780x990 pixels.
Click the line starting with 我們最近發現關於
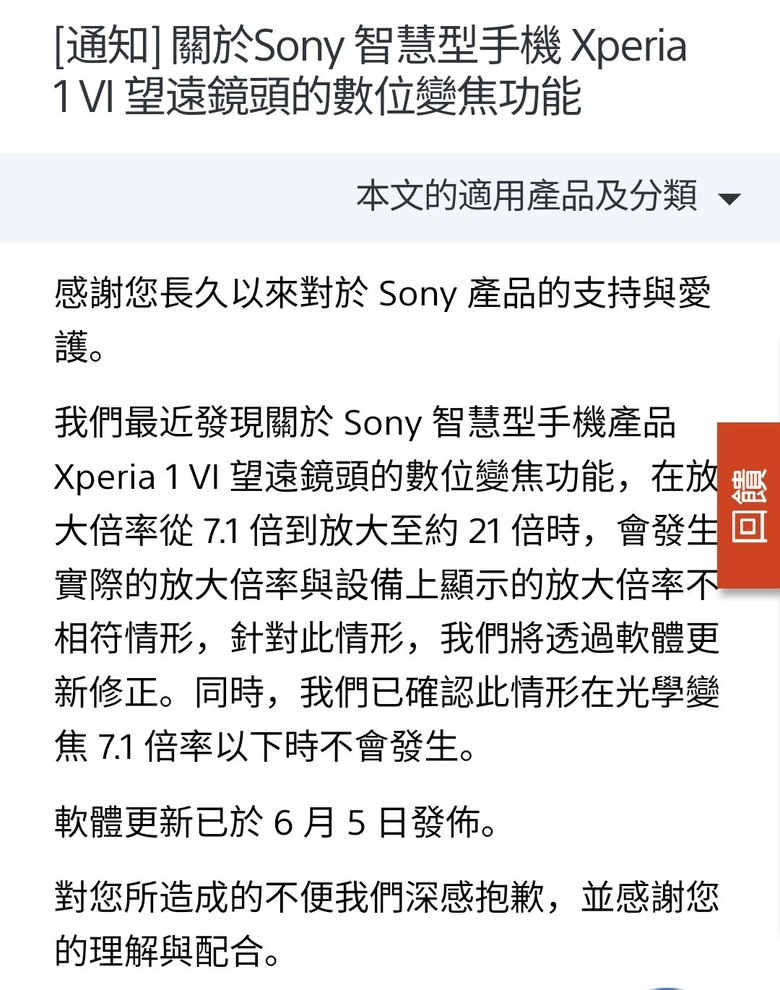click(x=365, y=423)
